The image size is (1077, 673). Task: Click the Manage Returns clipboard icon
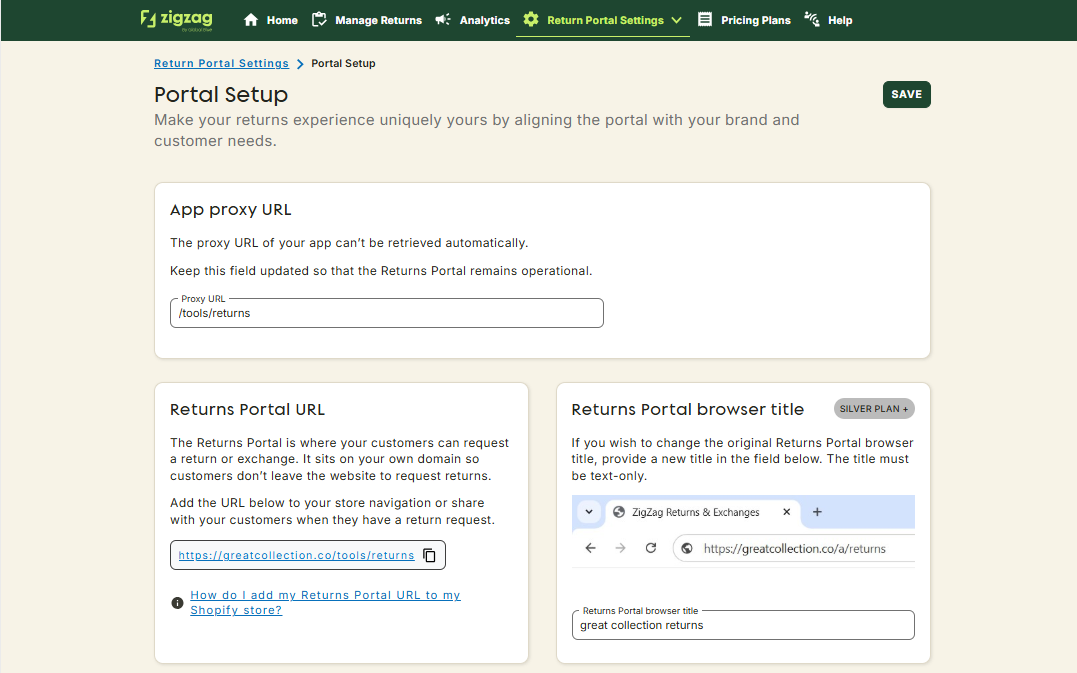pyautogui.click(x=319, y=20)
